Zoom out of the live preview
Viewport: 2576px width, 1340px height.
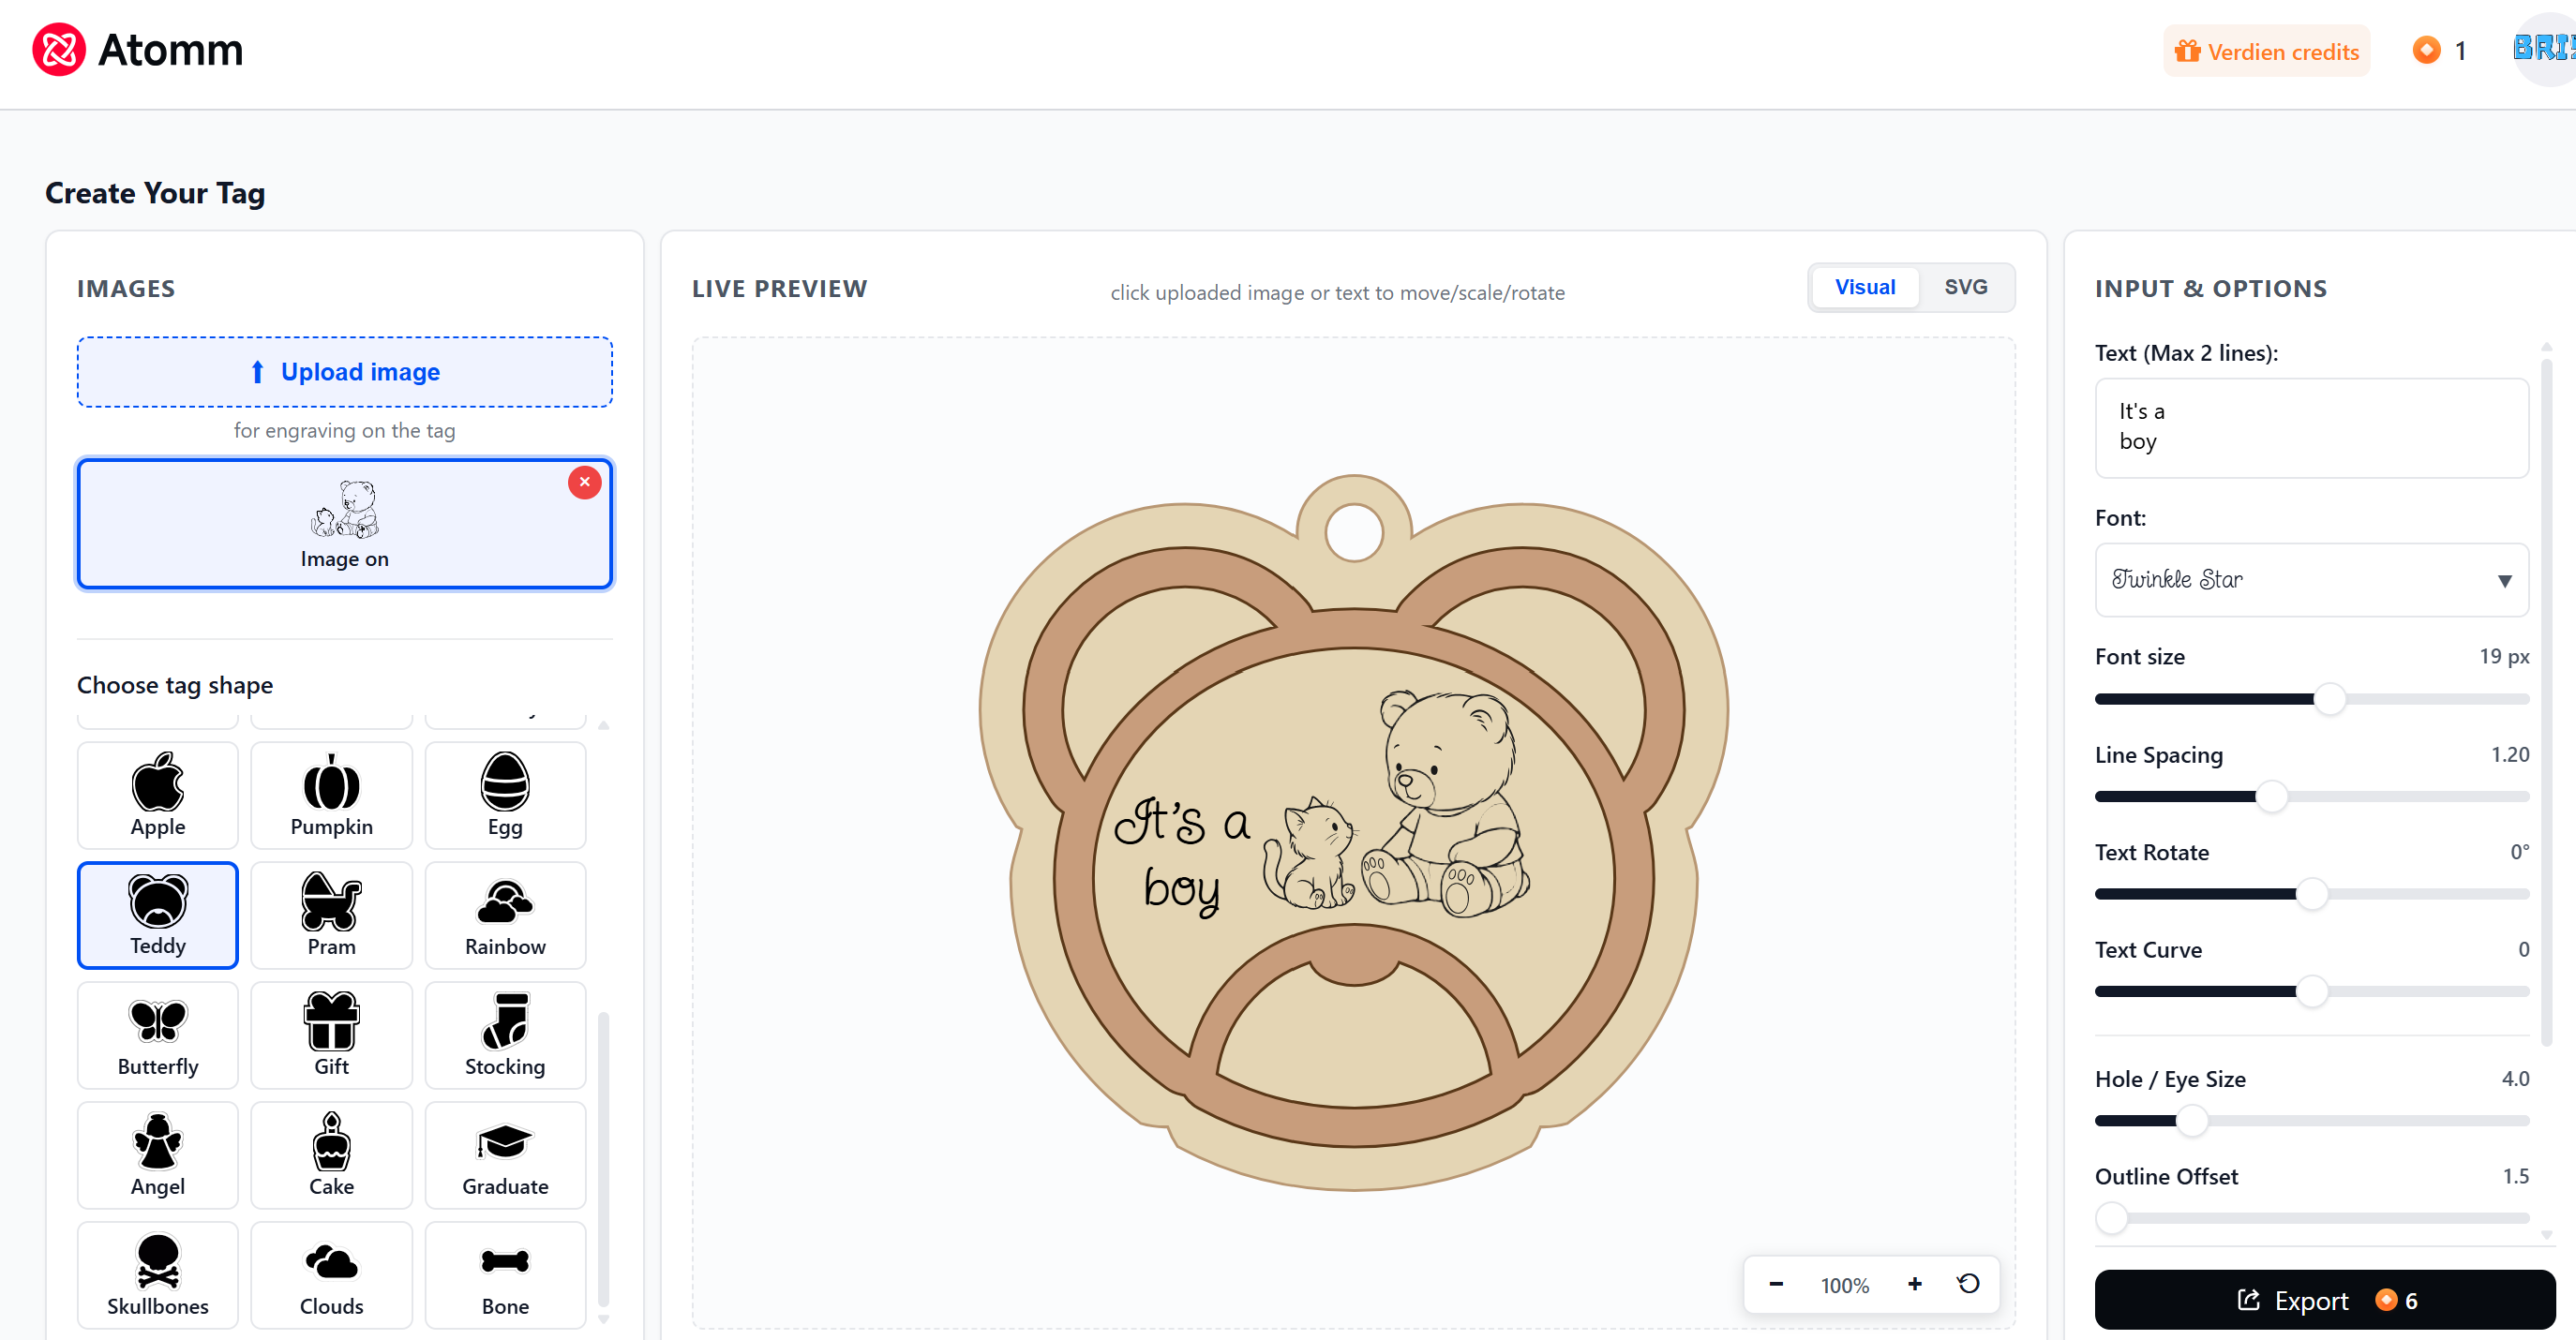[x=1776, y=1284]
